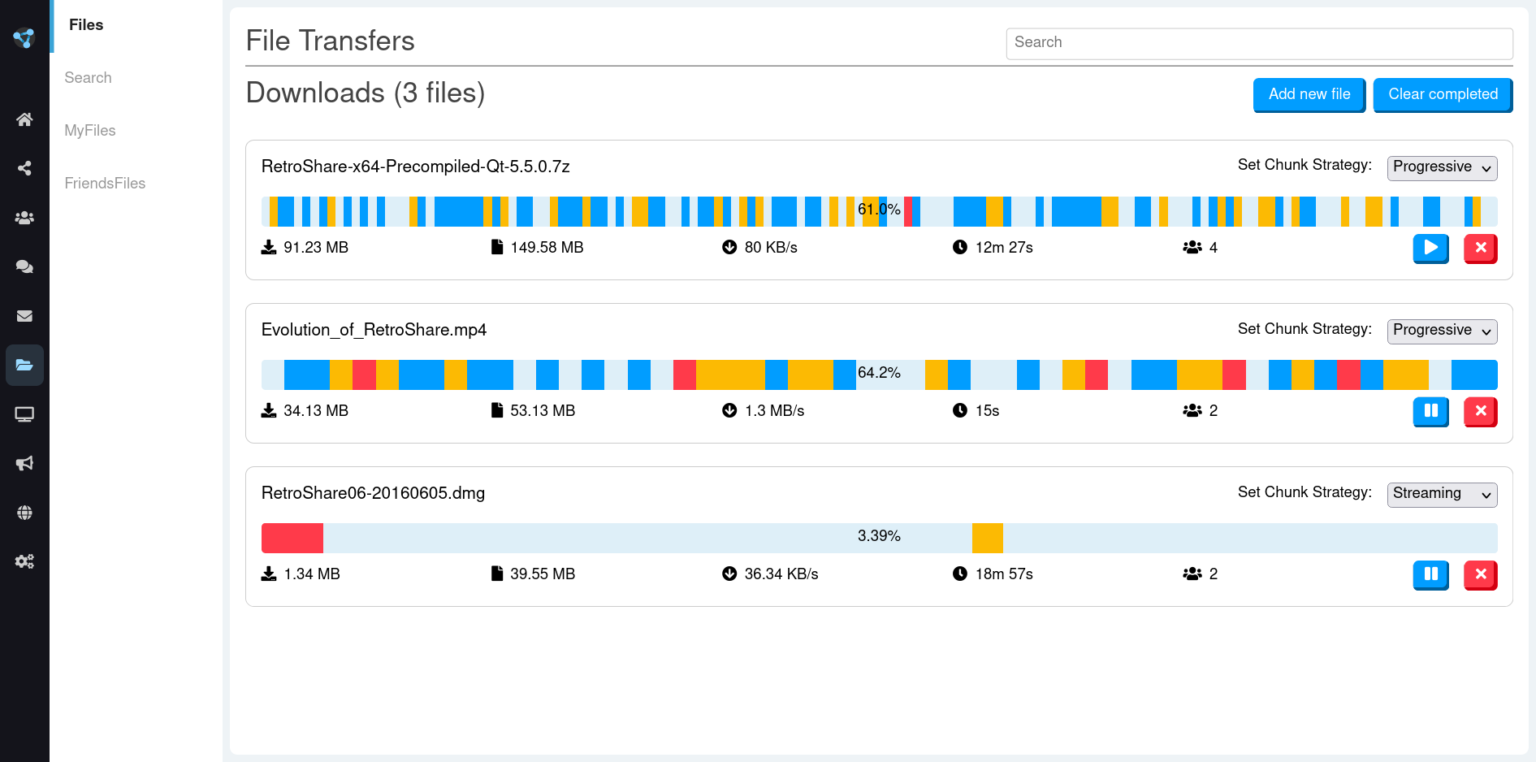The image size is (1536, 762).
Task: Open the gears config icon in sidebar
Action: pos(24,562)
